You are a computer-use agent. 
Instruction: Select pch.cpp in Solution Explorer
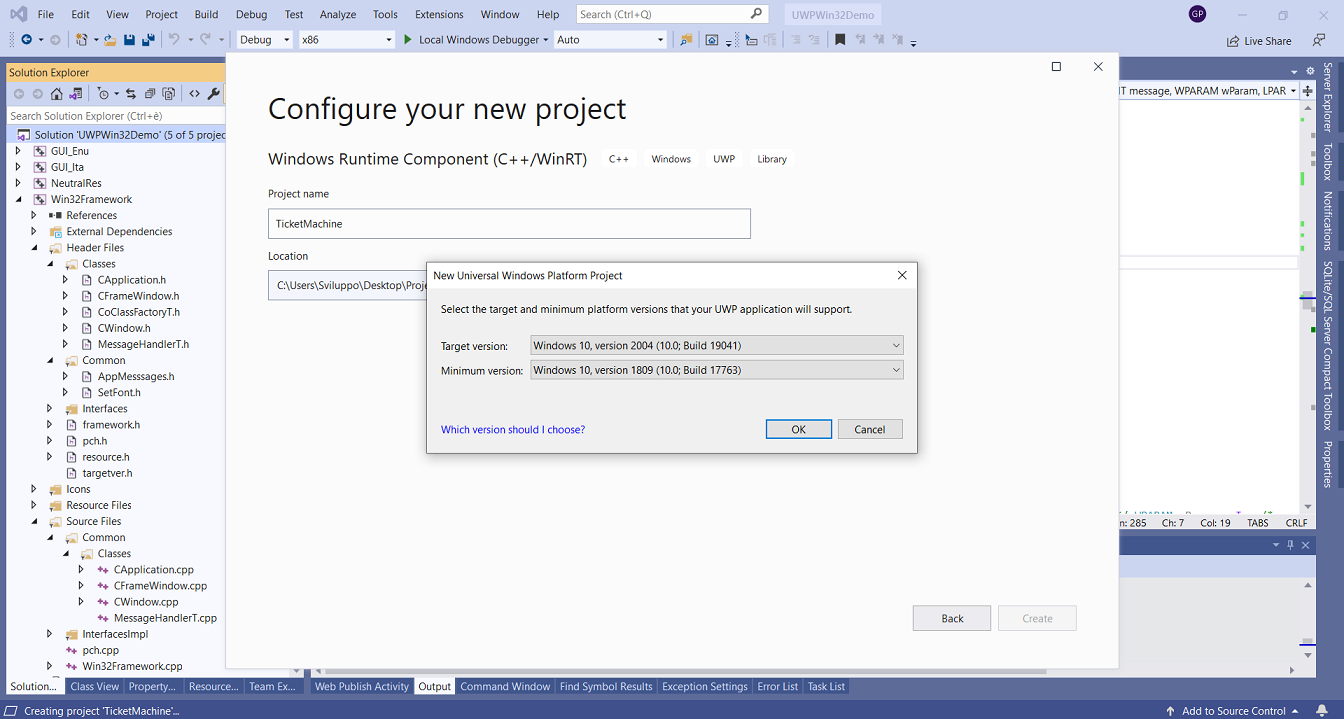(100, 650)
